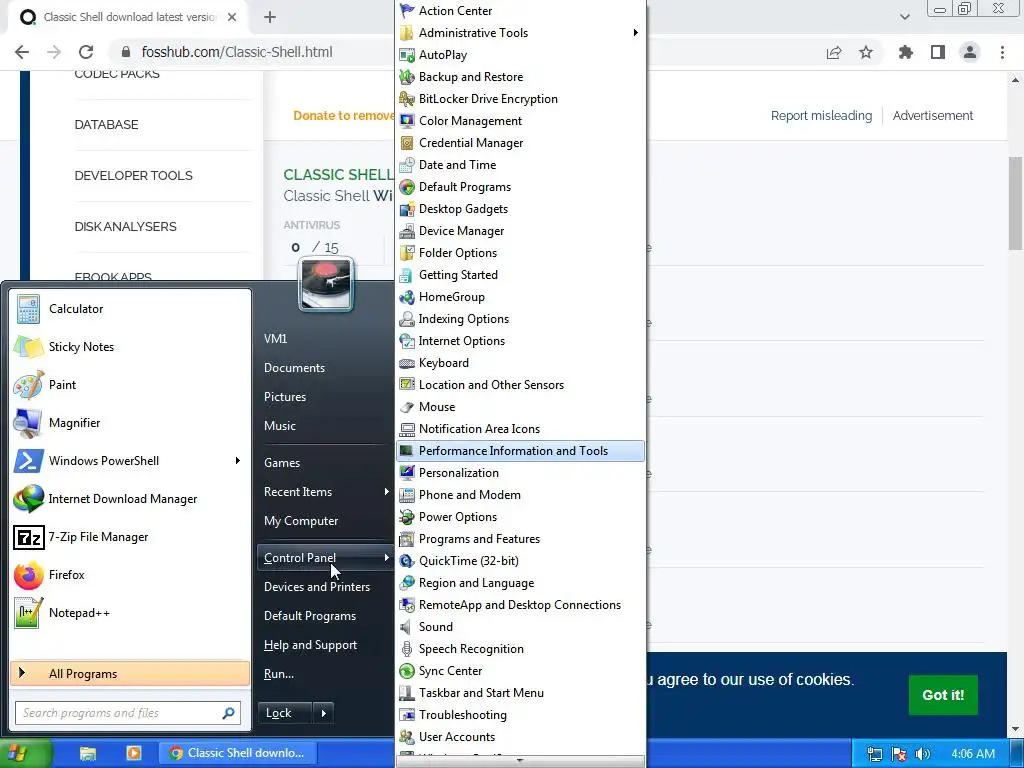Click the clock showing 4:06 AM

coord(973,754)
